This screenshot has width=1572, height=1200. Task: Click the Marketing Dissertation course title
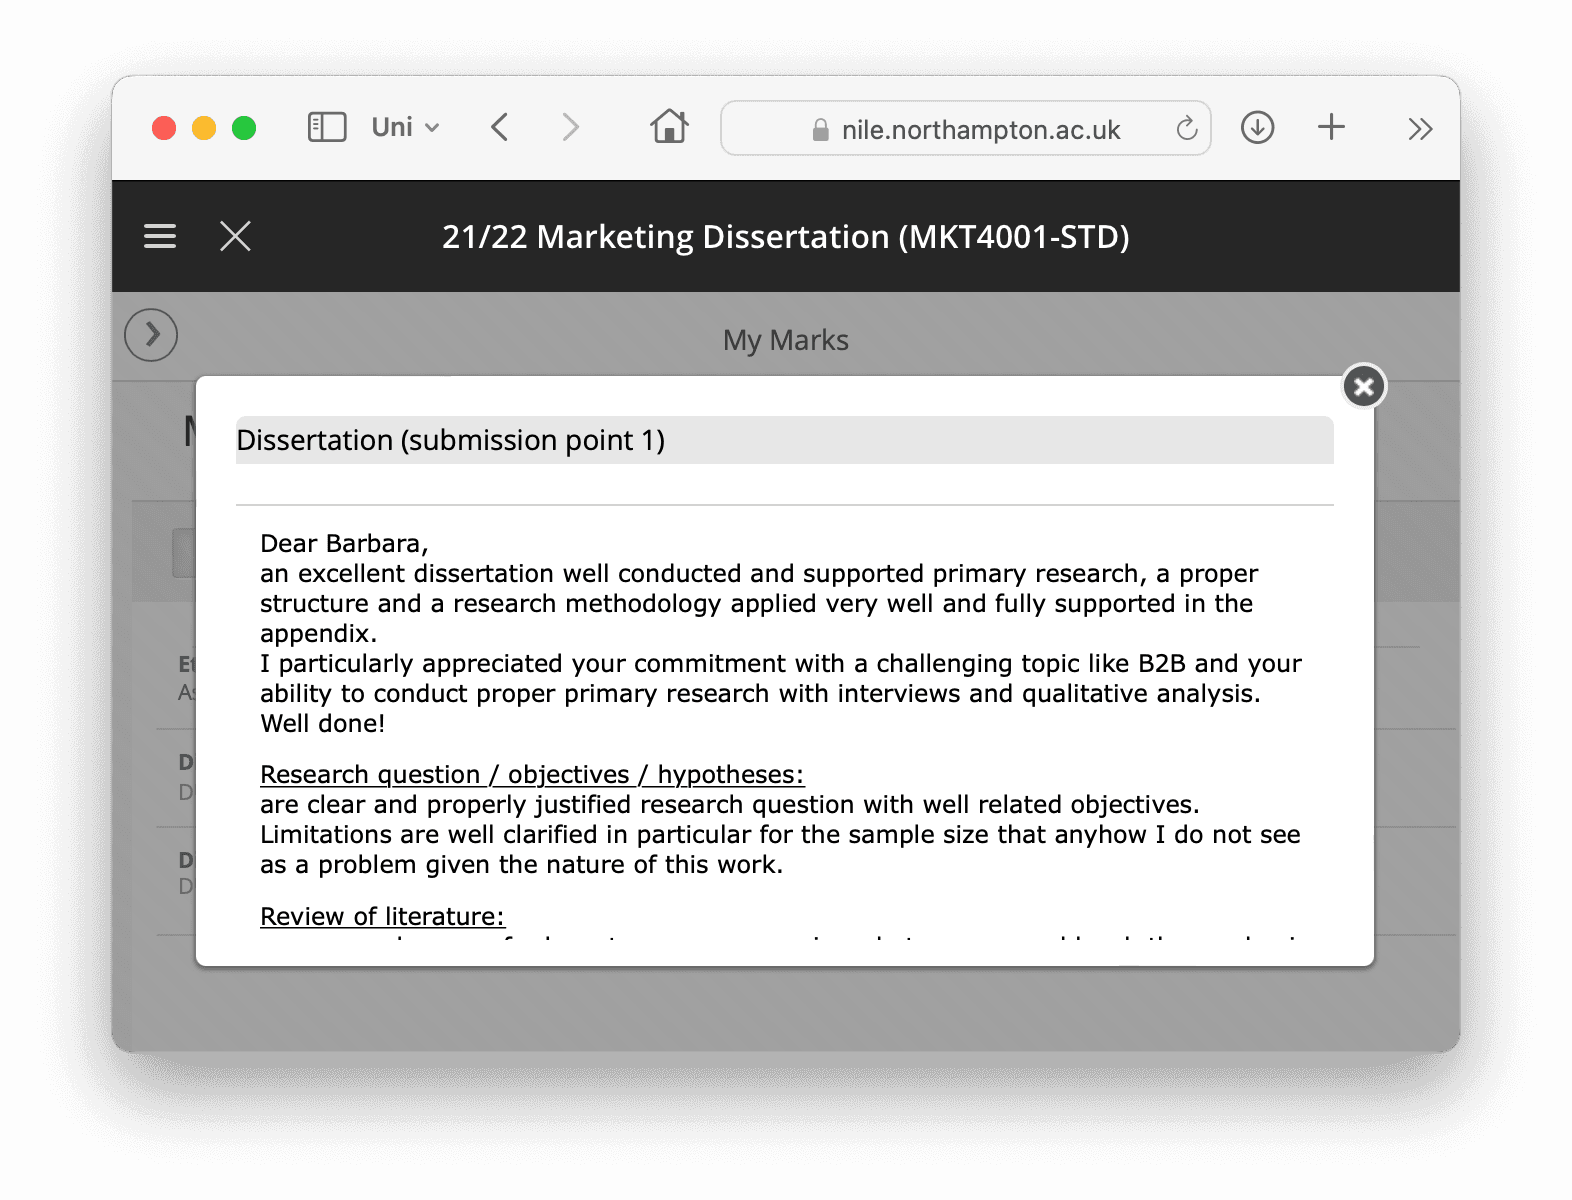[785, 237]
